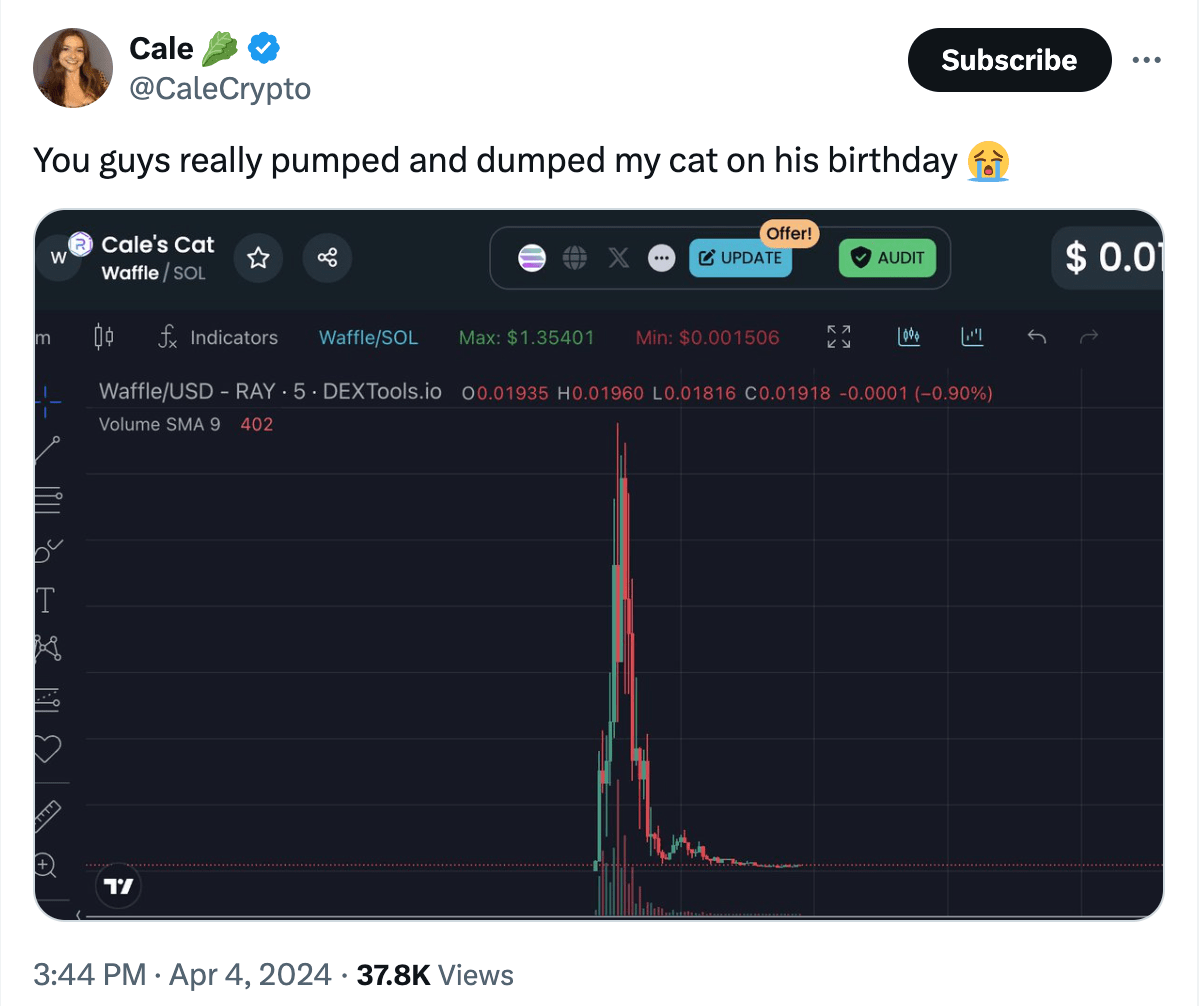The image size is (1200, 1006).
Task: Open the Indicators menu
Action: [218, 338]
